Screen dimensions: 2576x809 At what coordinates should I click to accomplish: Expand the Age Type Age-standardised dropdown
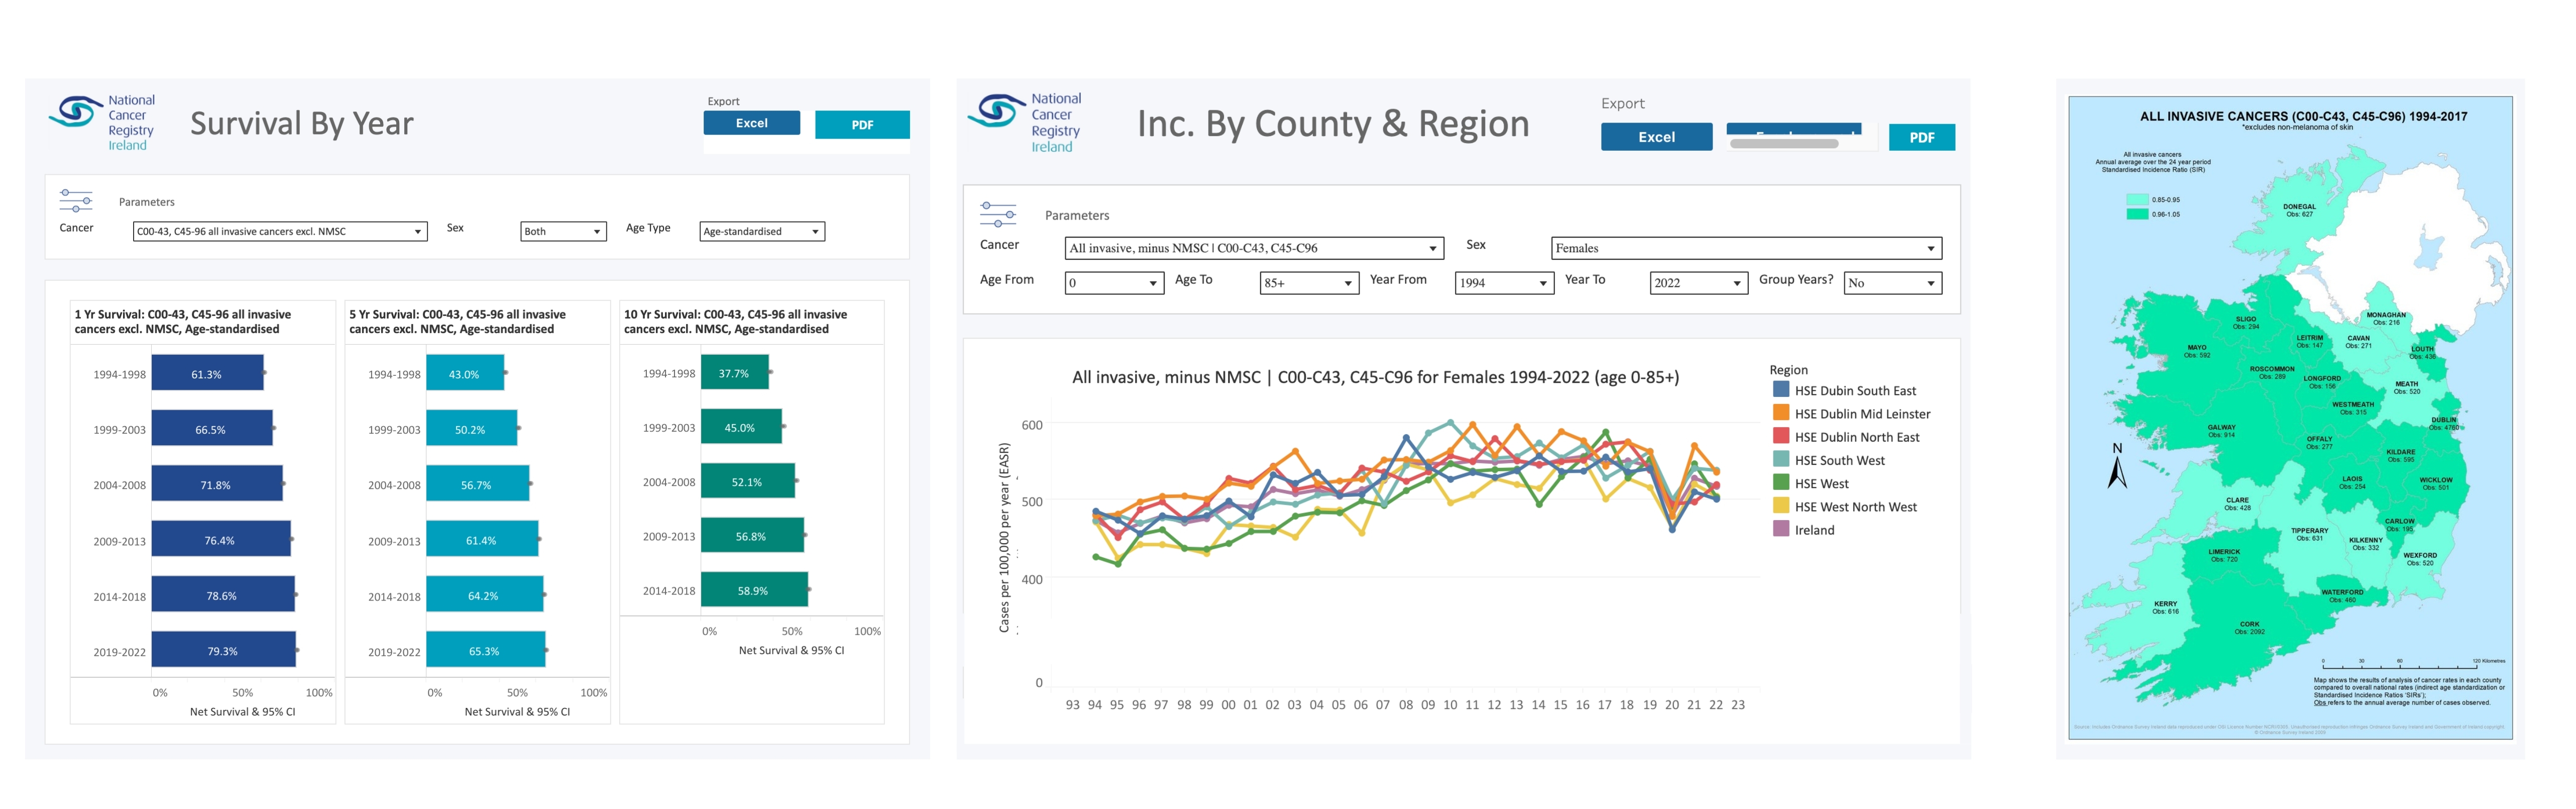pos(762,231)
